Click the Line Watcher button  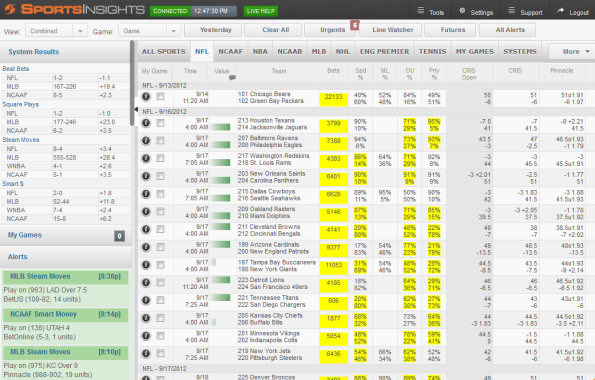[x=392, y=30]
